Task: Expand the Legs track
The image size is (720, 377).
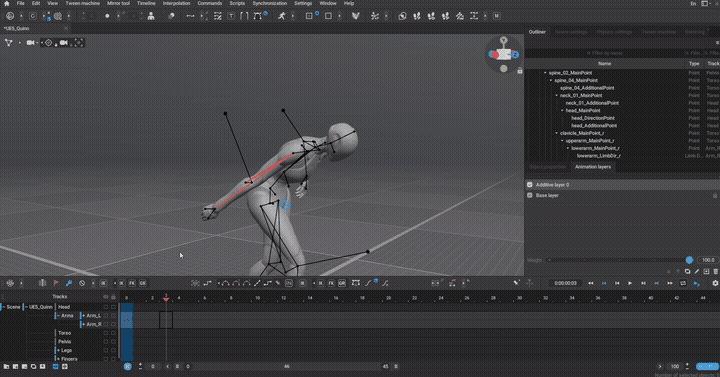Action: point(59,350)
